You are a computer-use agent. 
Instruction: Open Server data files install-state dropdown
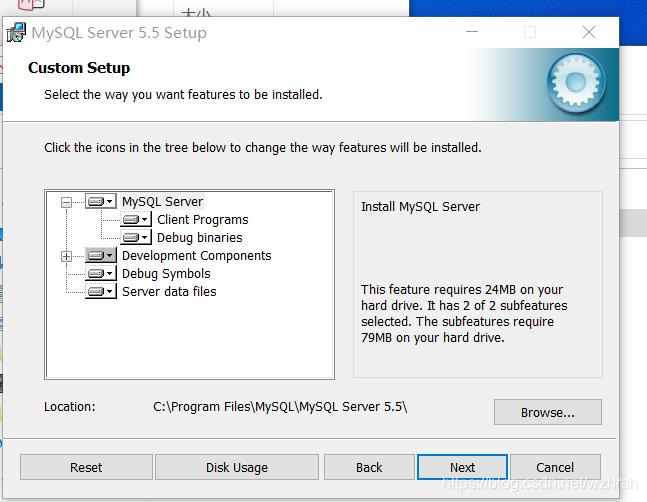click(x=101, y=292)
